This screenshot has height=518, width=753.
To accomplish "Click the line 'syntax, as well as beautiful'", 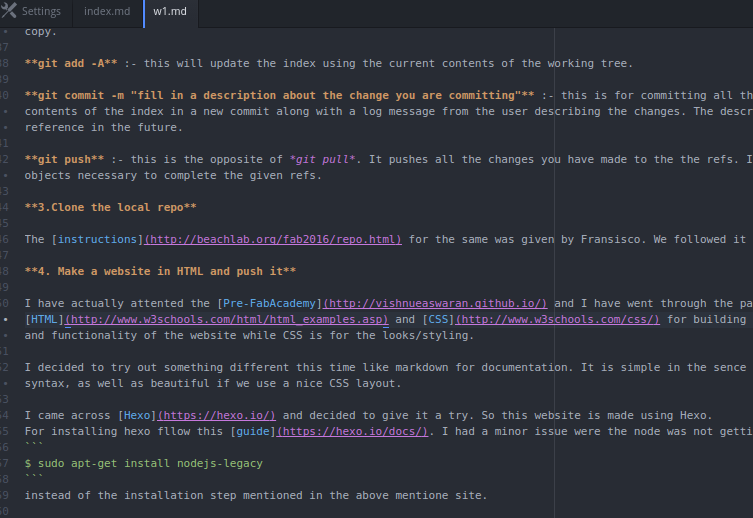I will [x=213, y=383].
